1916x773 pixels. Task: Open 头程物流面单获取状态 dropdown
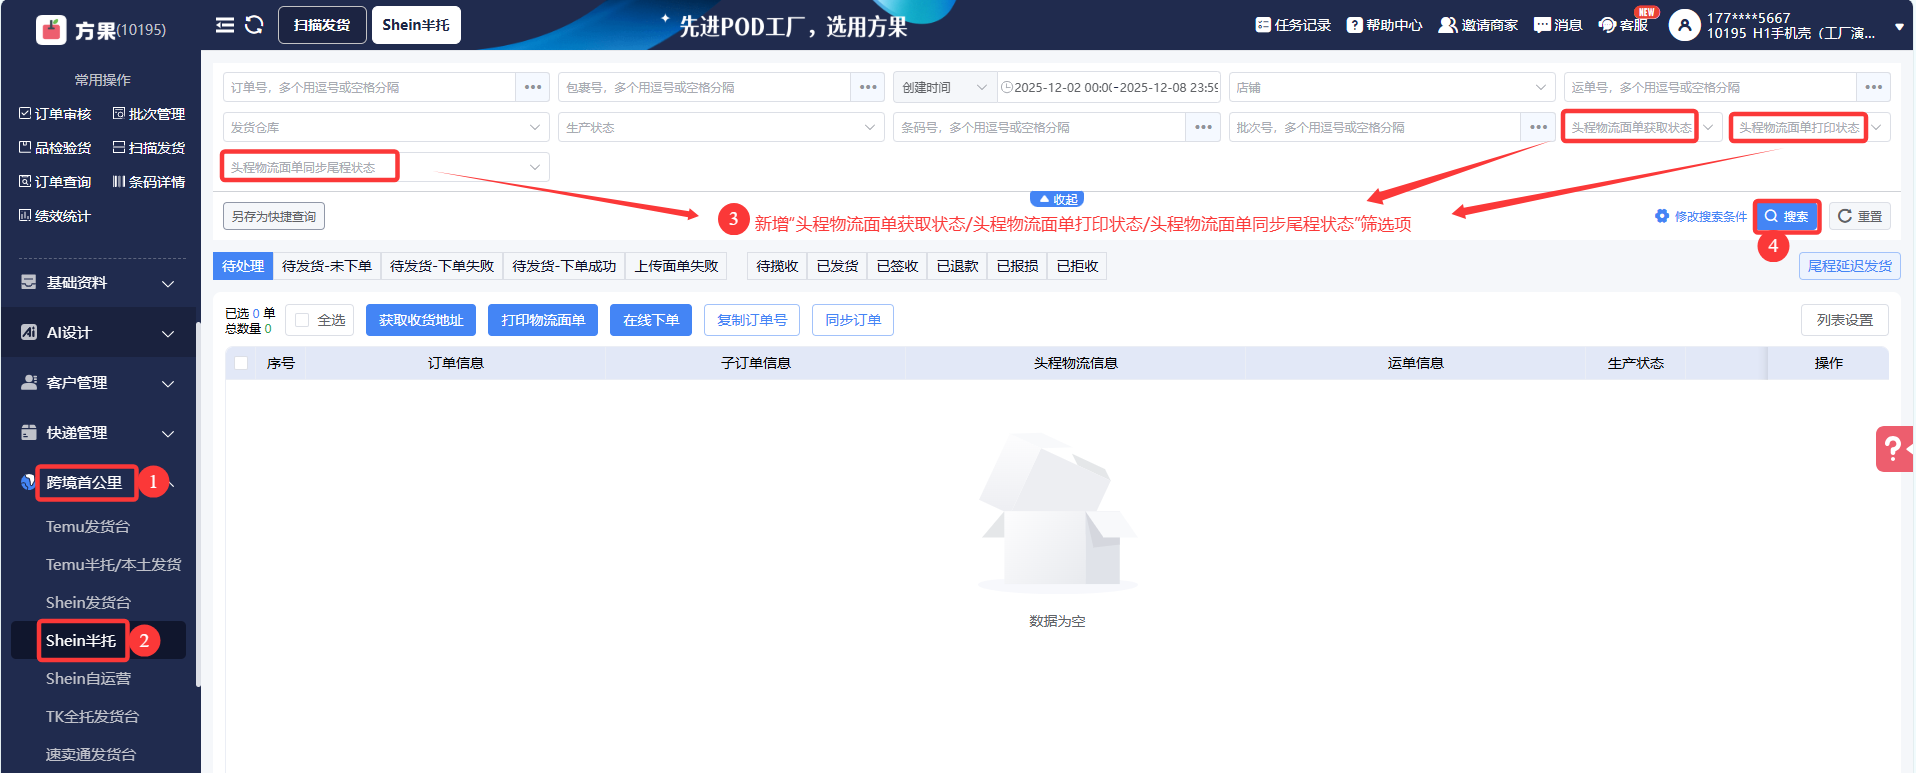coord(1642,127)
